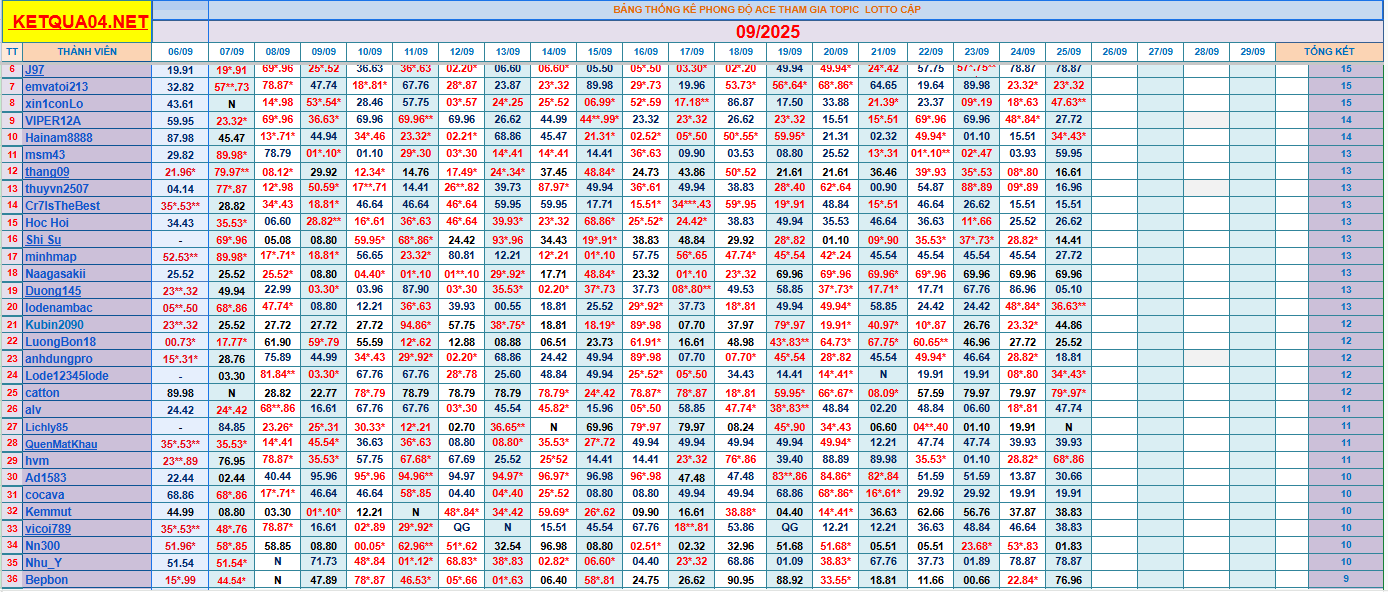1388x592 pixels.
Task: Click the KETQUA04.NET site logo link
Action: (x=82, y=21)
